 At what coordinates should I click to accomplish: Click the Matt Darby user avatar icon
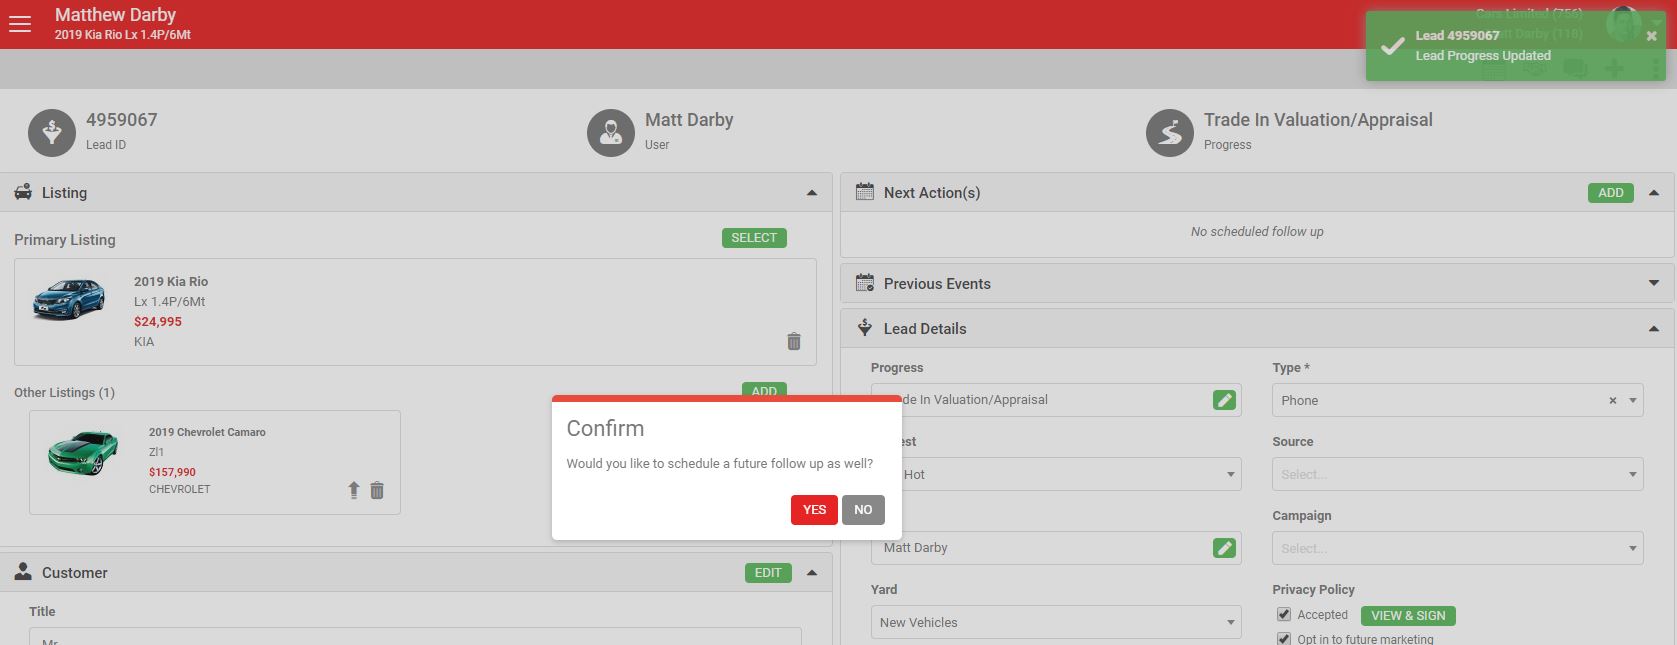pos(611,133)
